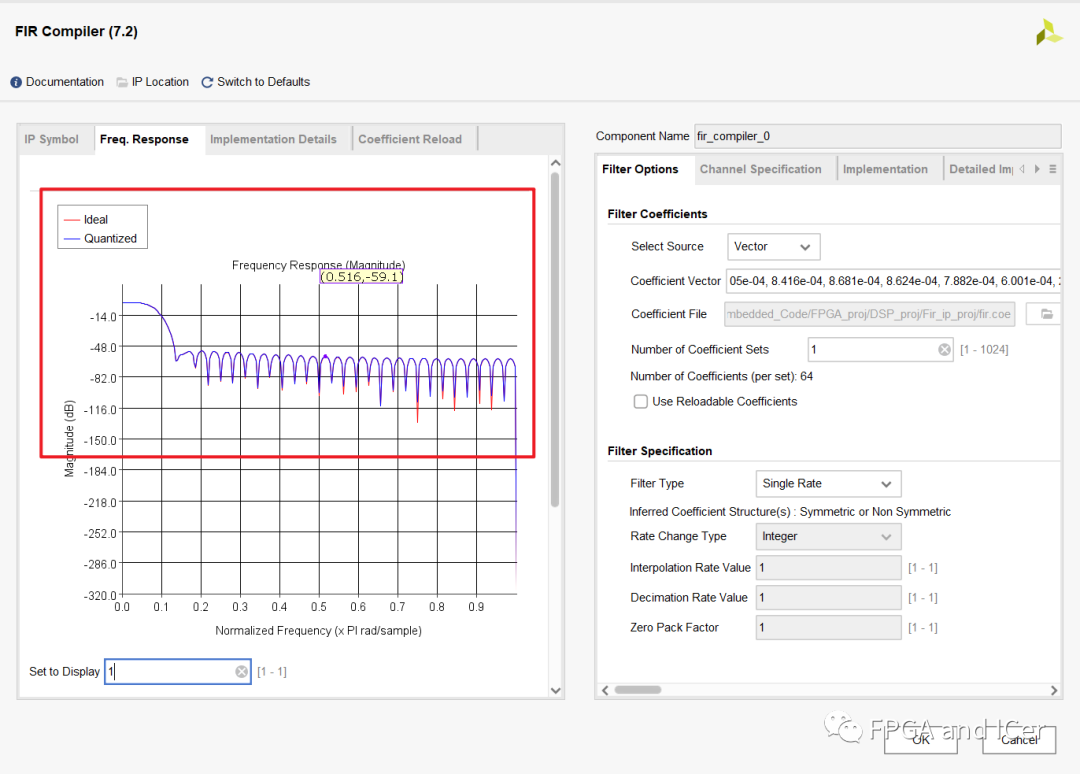Switch to the IP Symbol tab
This screenshot has width=1080, height=774.
tap(52, 139)
